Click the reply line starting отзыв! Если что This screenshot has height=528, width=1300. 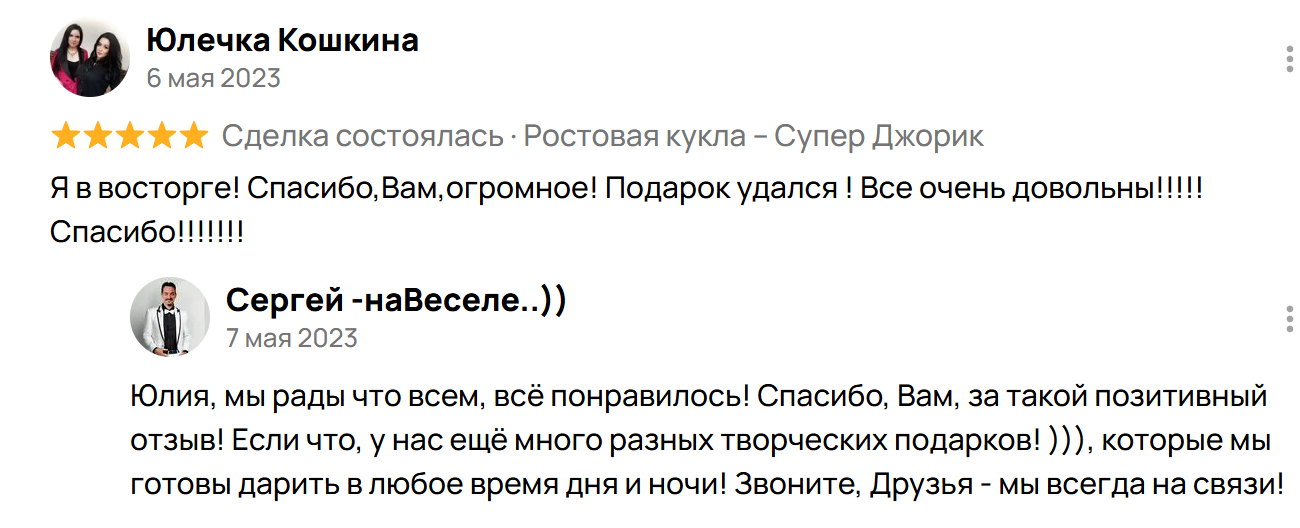tap(698, 440)
